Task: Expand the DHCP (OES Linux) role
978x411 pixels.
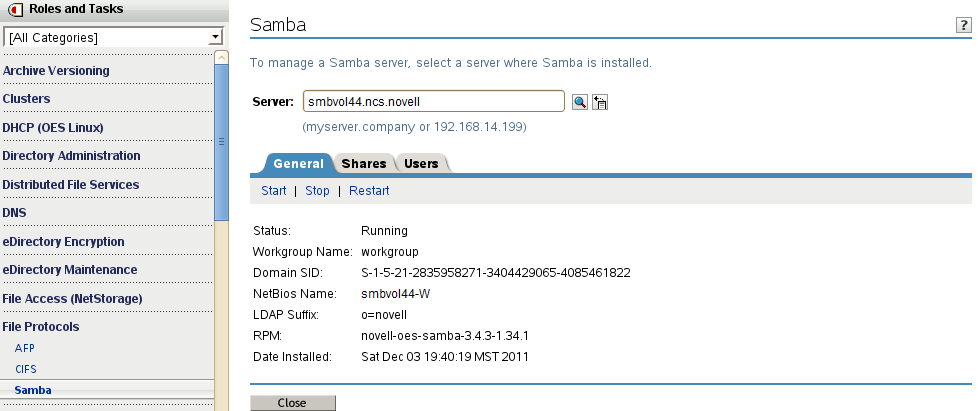Action: tap(53, 128)
